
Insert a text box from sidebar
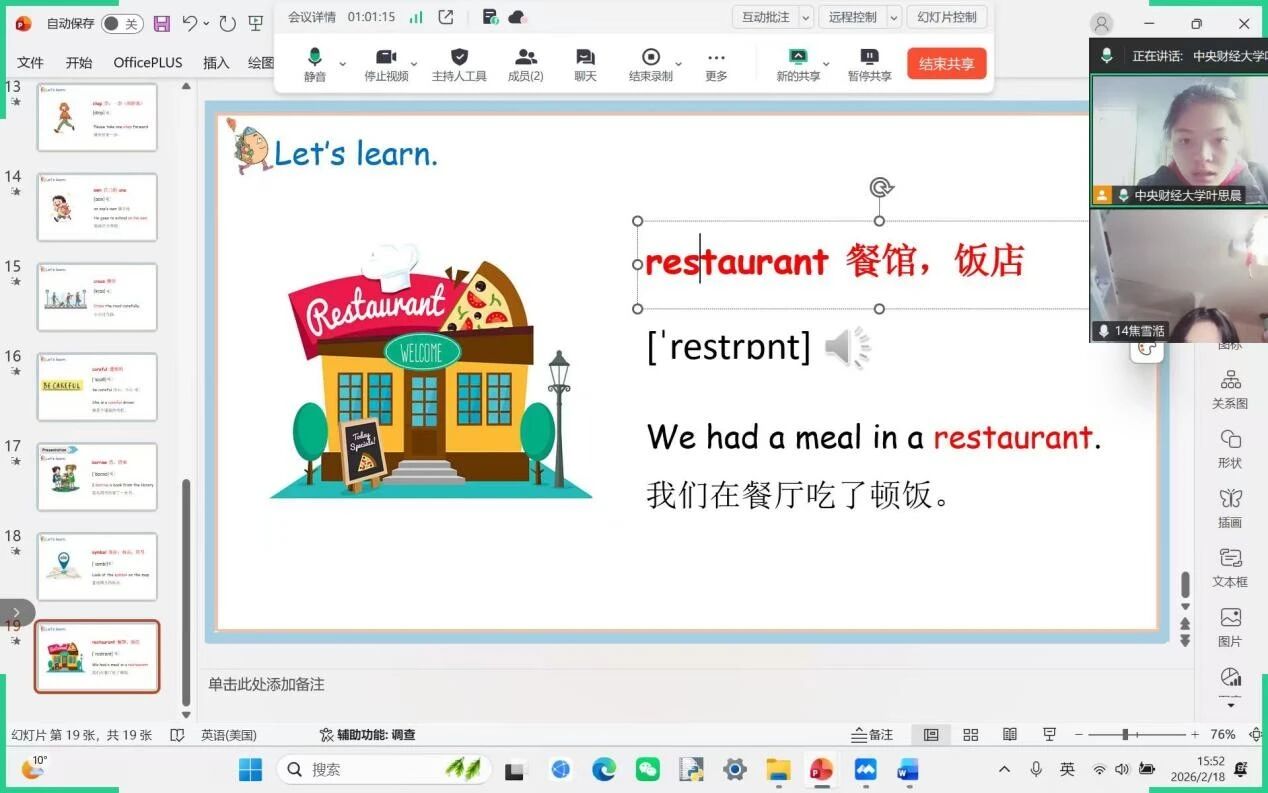coord(1230,567)
